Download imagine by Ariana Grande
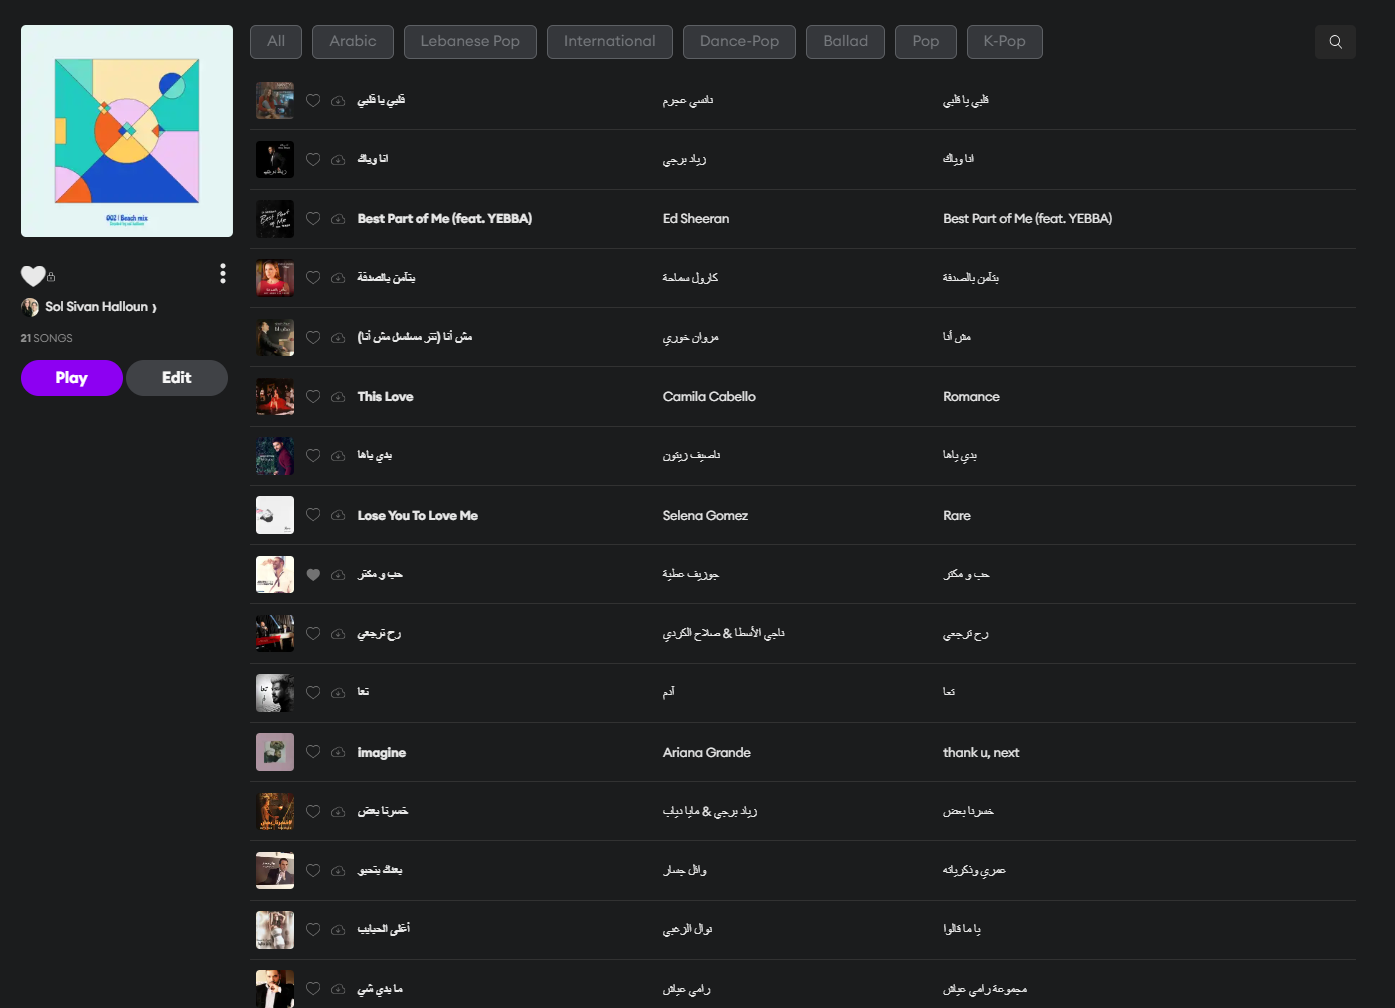1395x1008 pixels. click(x=338, y=753)
